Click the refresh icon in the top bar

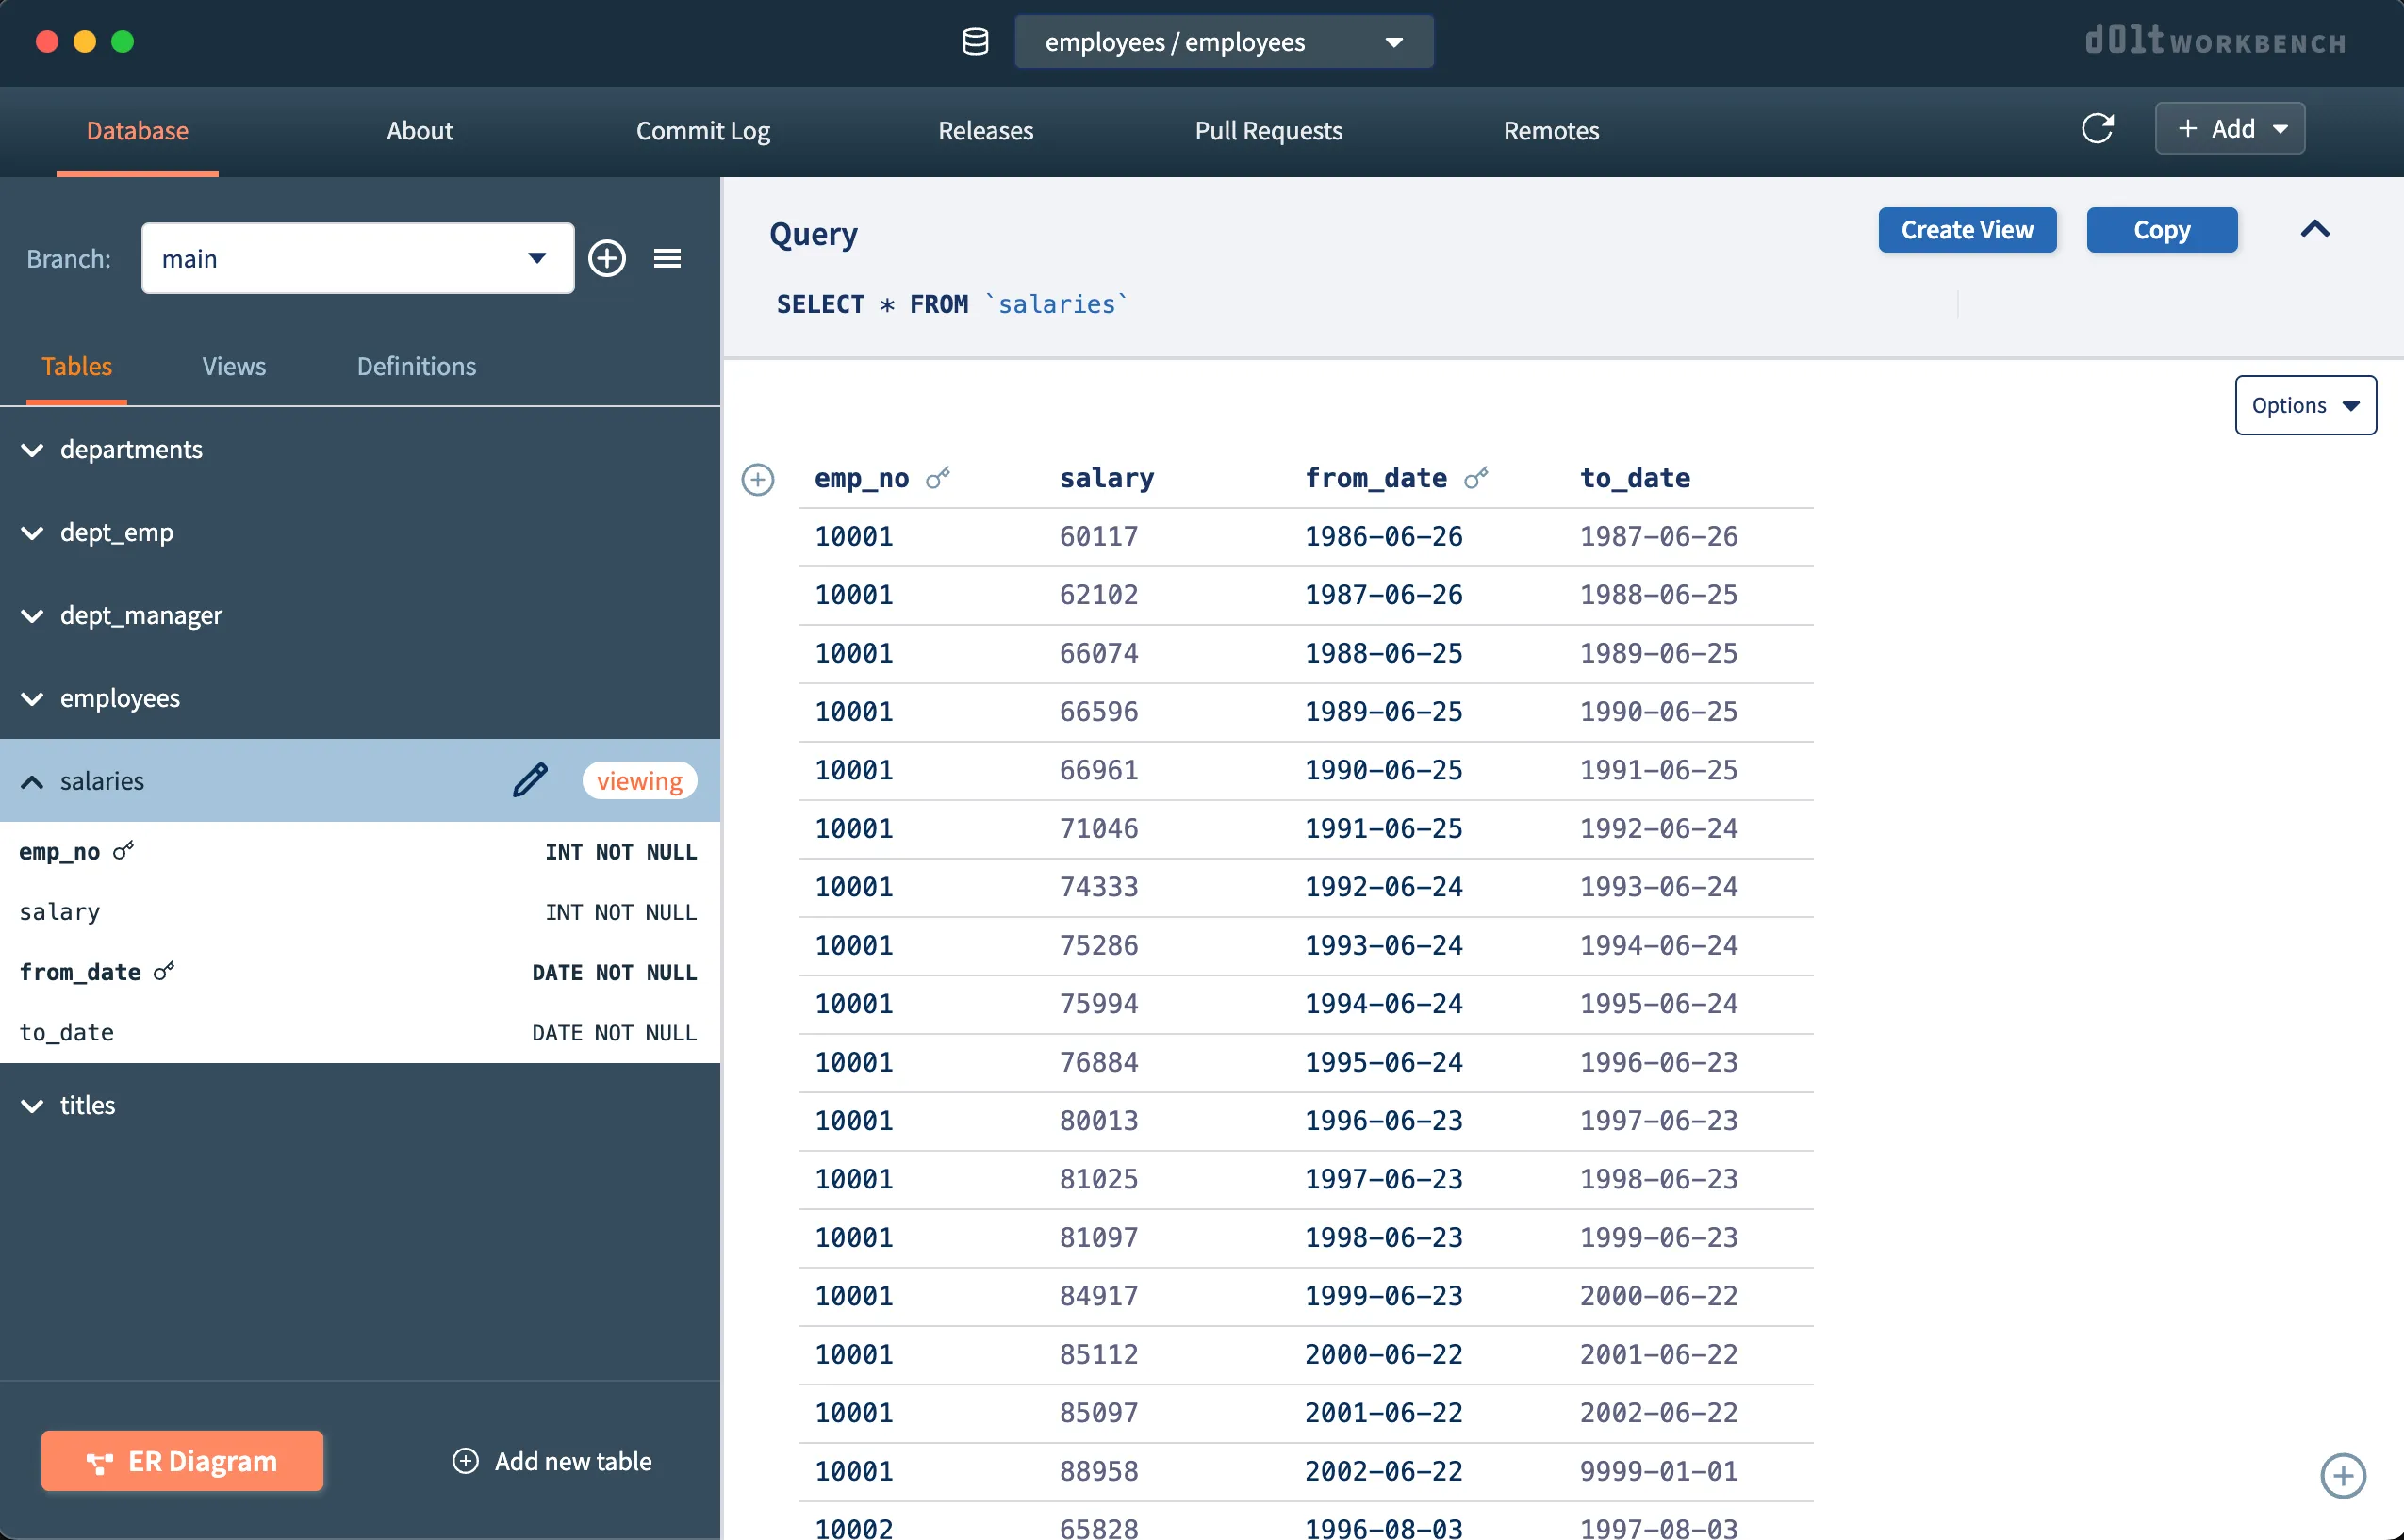coord(2097,129)
